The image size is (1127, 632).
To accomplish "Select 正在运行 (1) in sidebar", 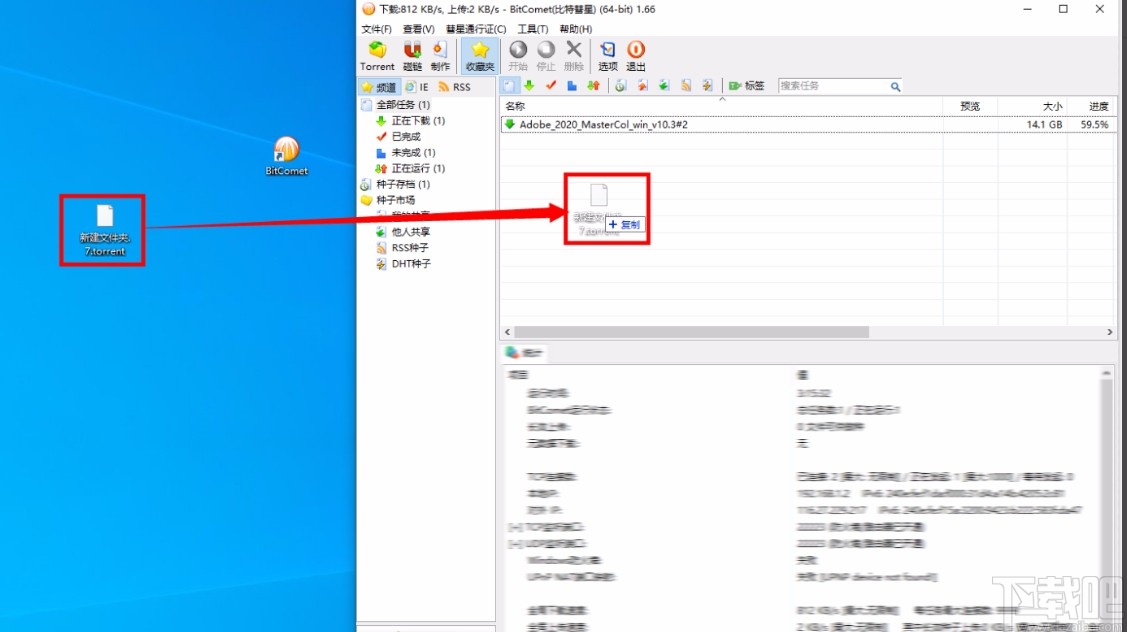I will click(x=418, y=168).
